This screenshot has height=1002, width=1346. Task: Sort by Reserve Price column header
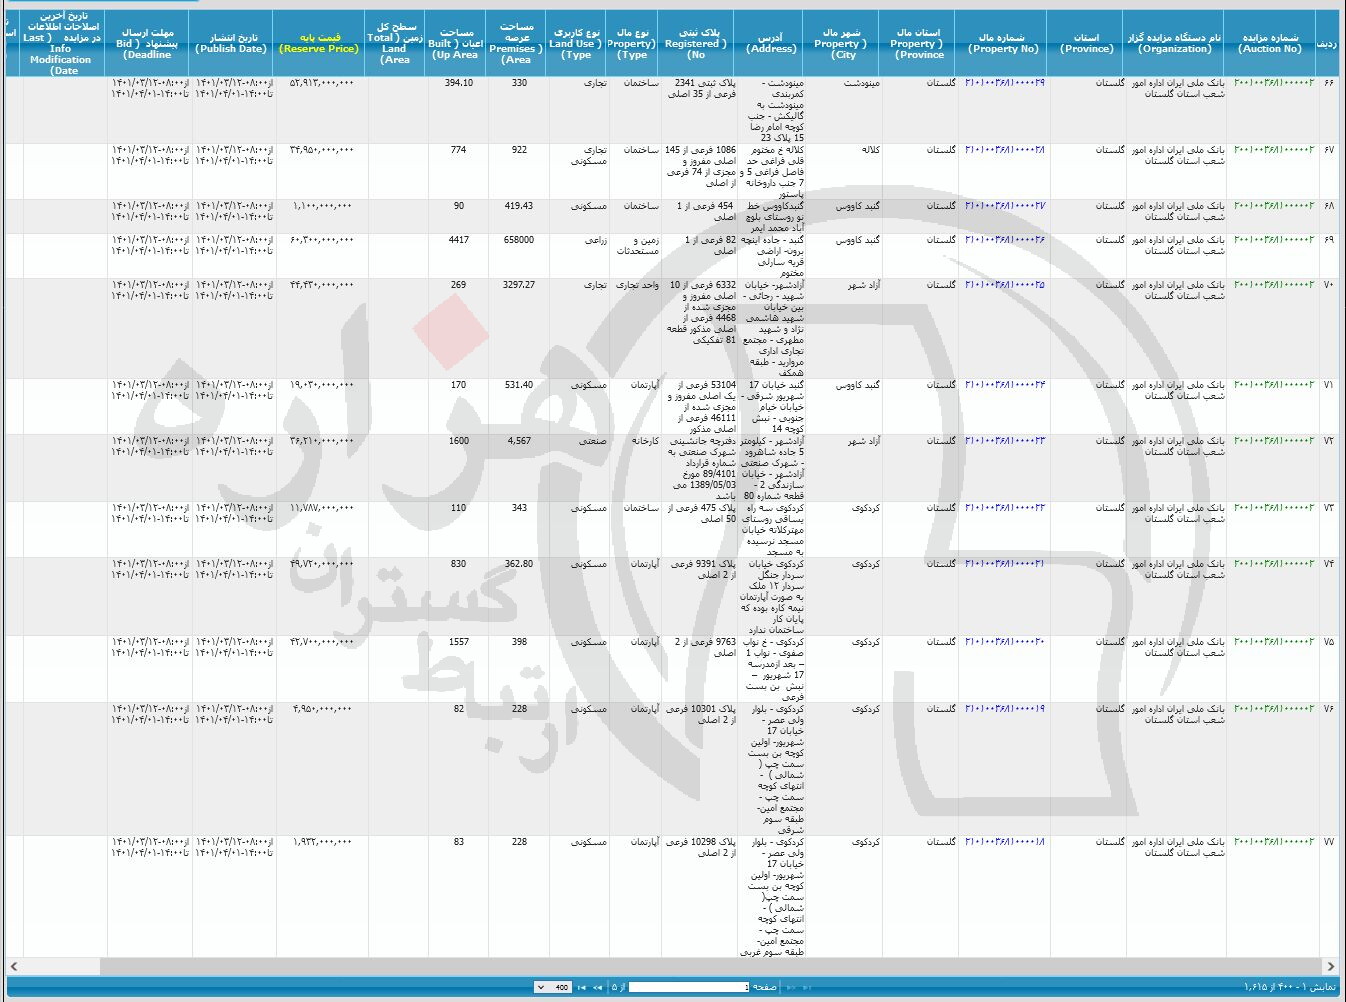point(318,43)
